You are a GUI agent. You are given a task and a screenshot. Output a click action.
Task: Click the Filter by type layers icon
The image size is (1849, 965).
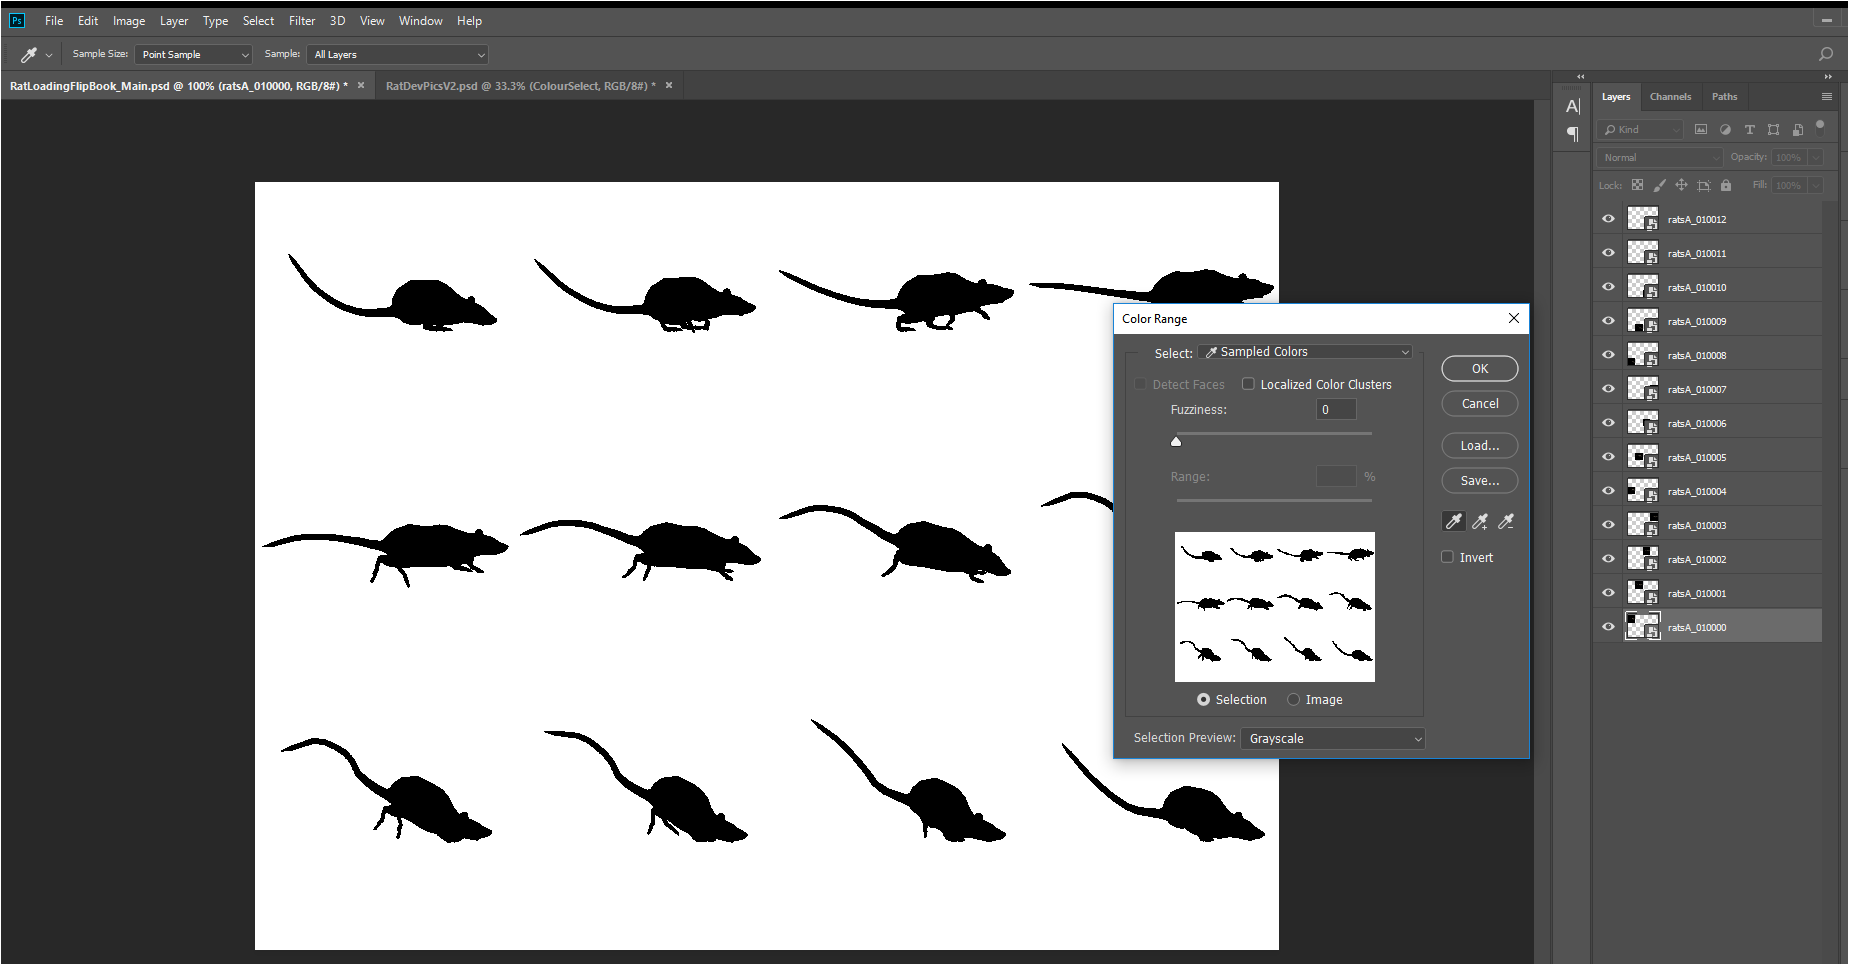[1749, 129]
